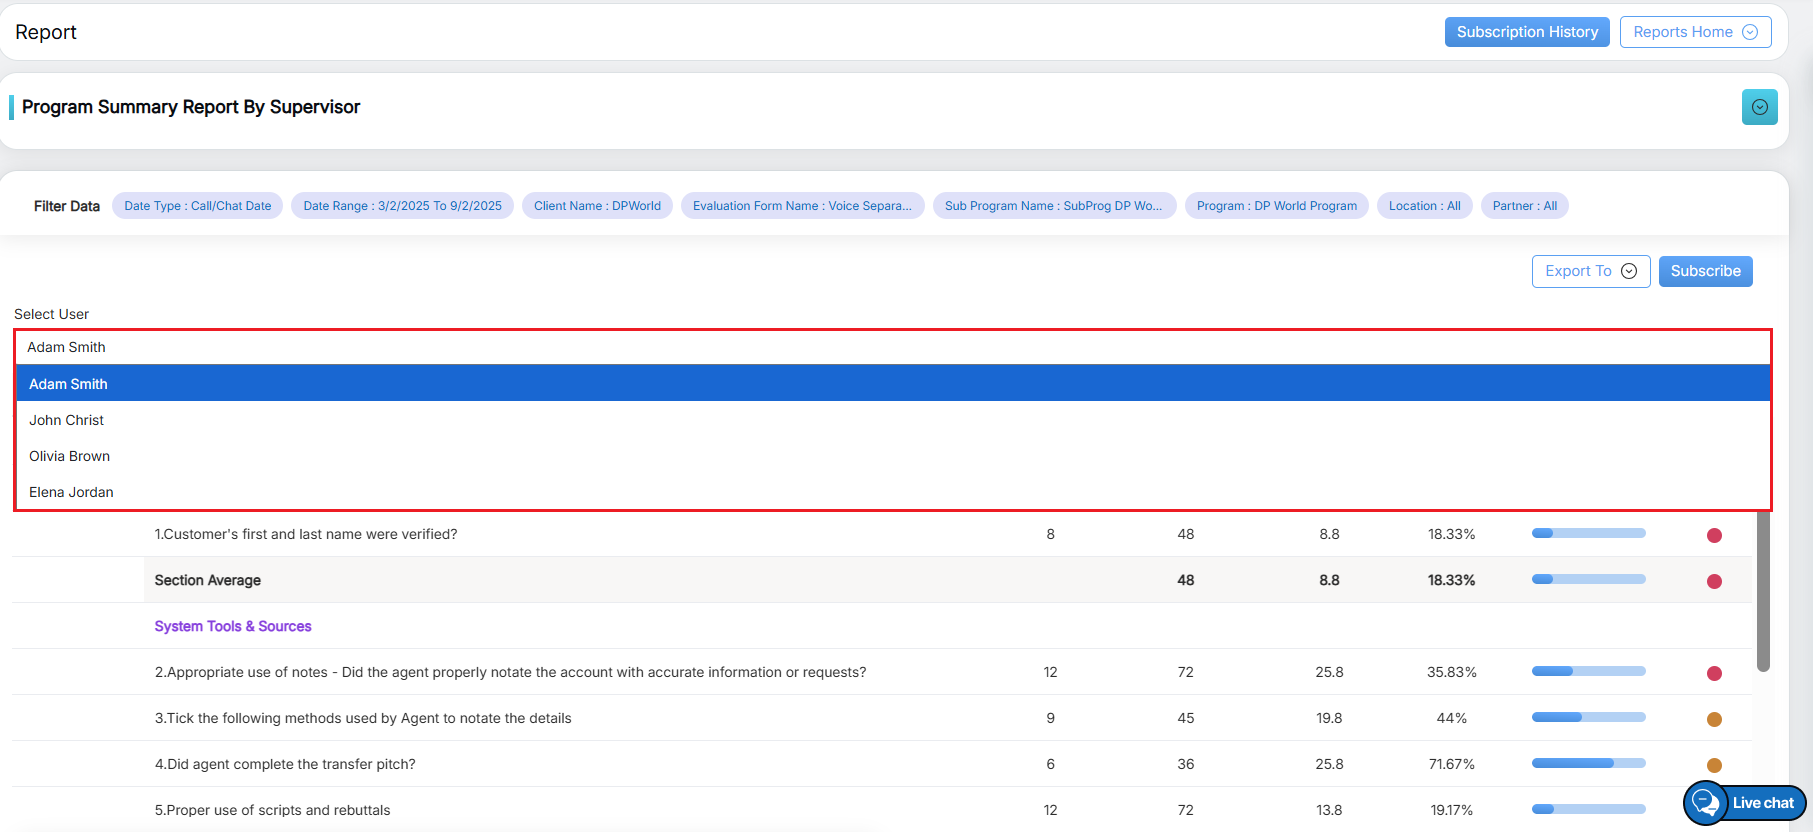The image size is (1813, 832).
Task: Click the teal collapse icon beside report title
Action: coord(1759,107)
